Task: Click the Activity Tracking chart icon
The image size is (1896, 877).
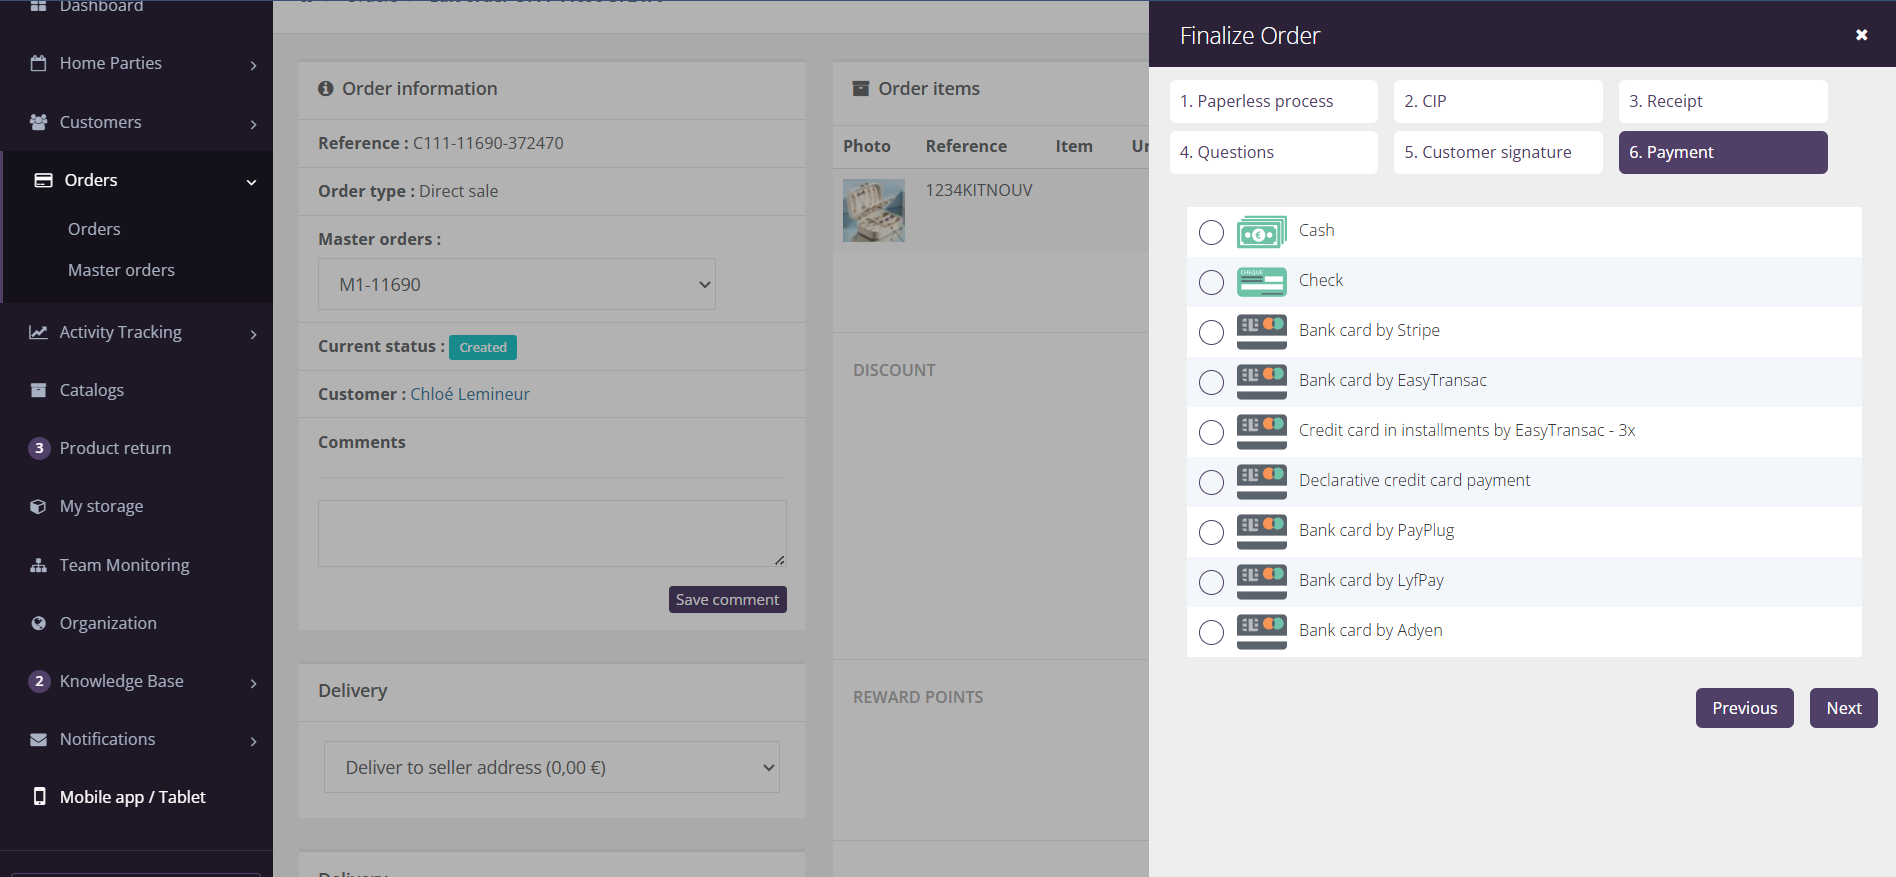Action: (x=39, y=332)
